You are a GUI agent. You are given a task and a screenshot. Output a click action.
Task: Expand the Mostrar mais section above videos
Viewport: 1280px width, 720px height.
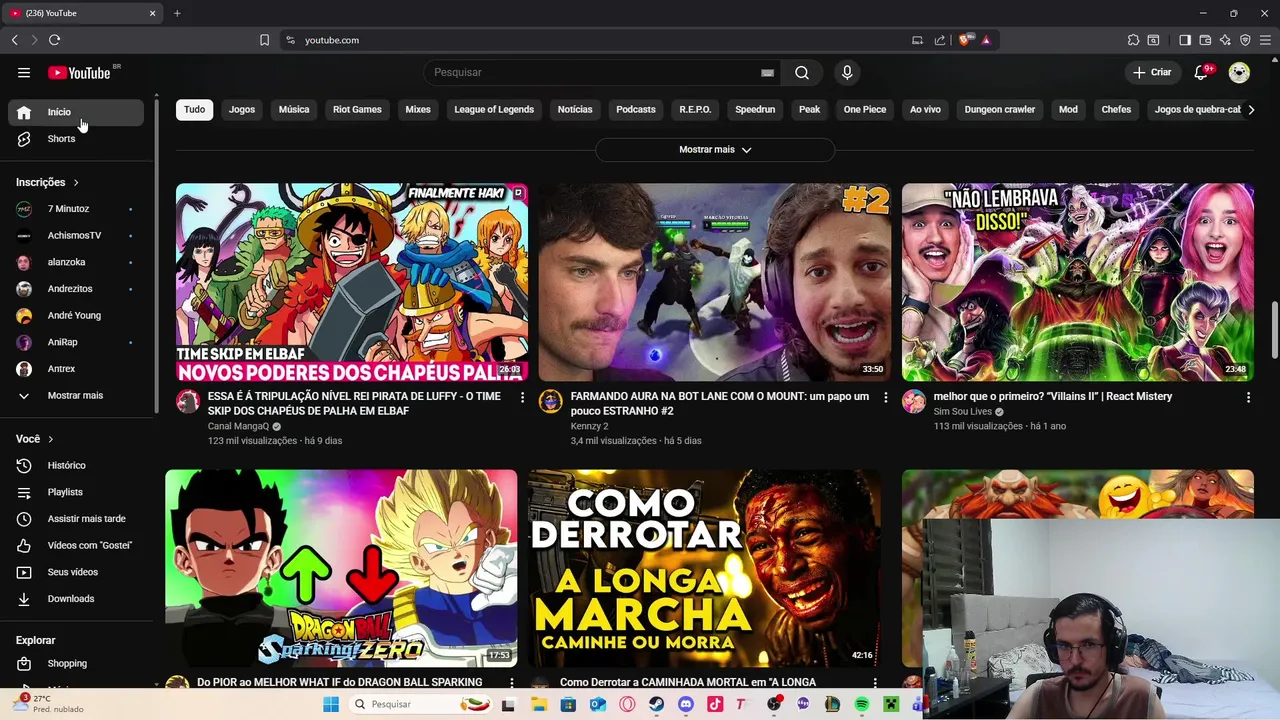tap(715, 149)
